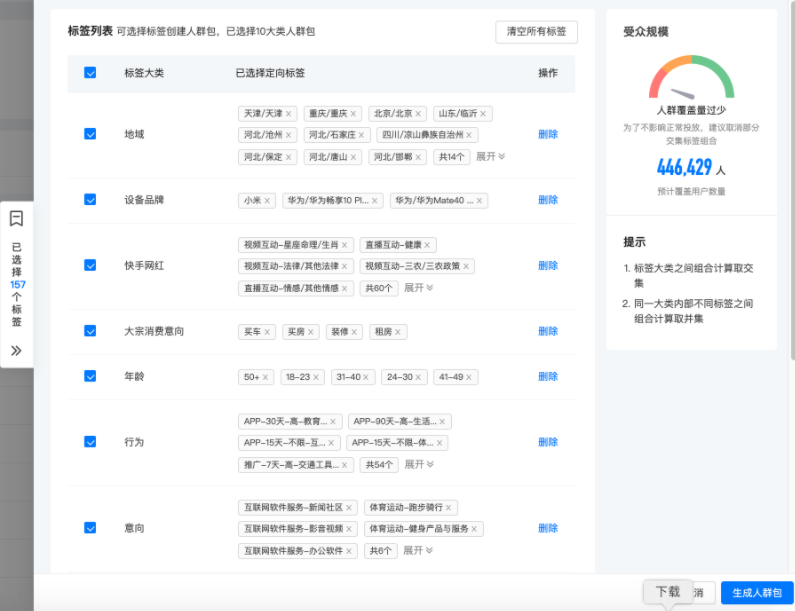Remove the 互联网软件服务-新闻社区 tag
795x611 pixels.
tap(349, 508)
